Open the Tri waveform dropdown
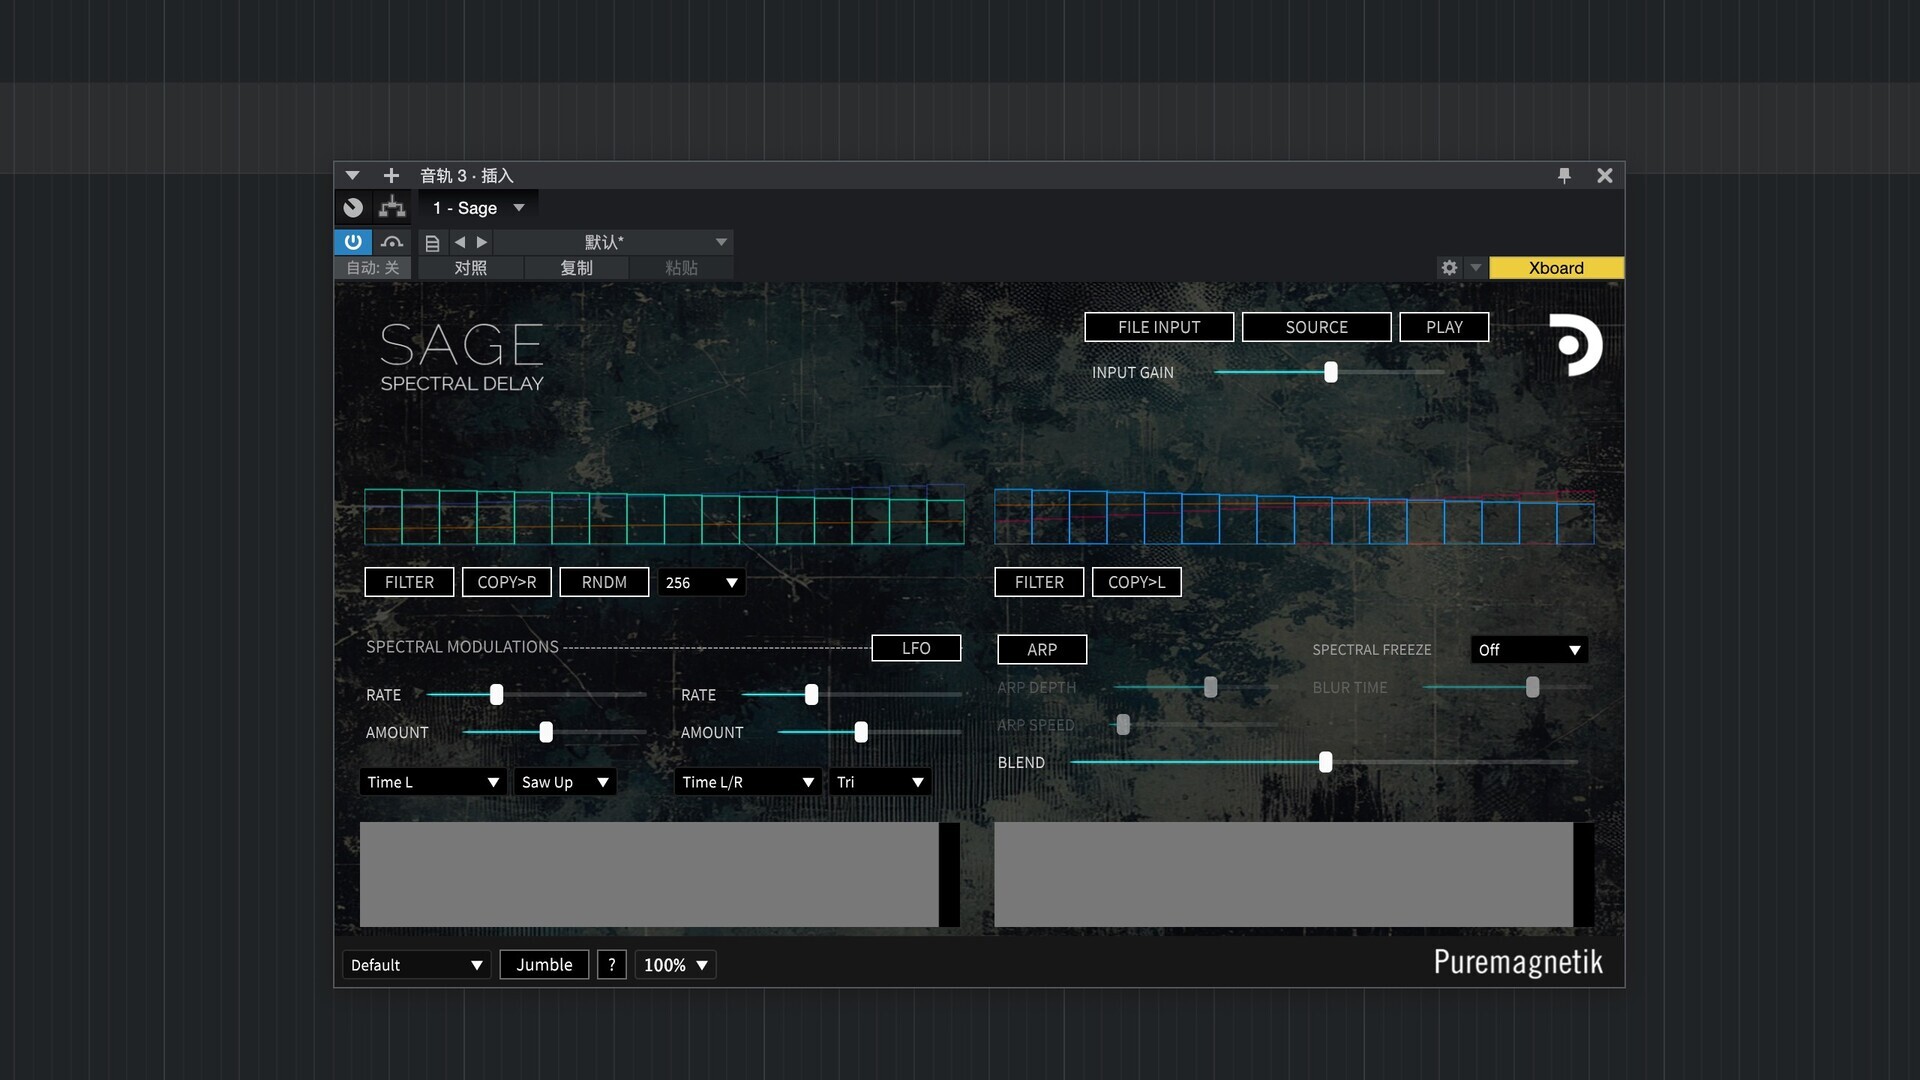 (x=880, y=782)
